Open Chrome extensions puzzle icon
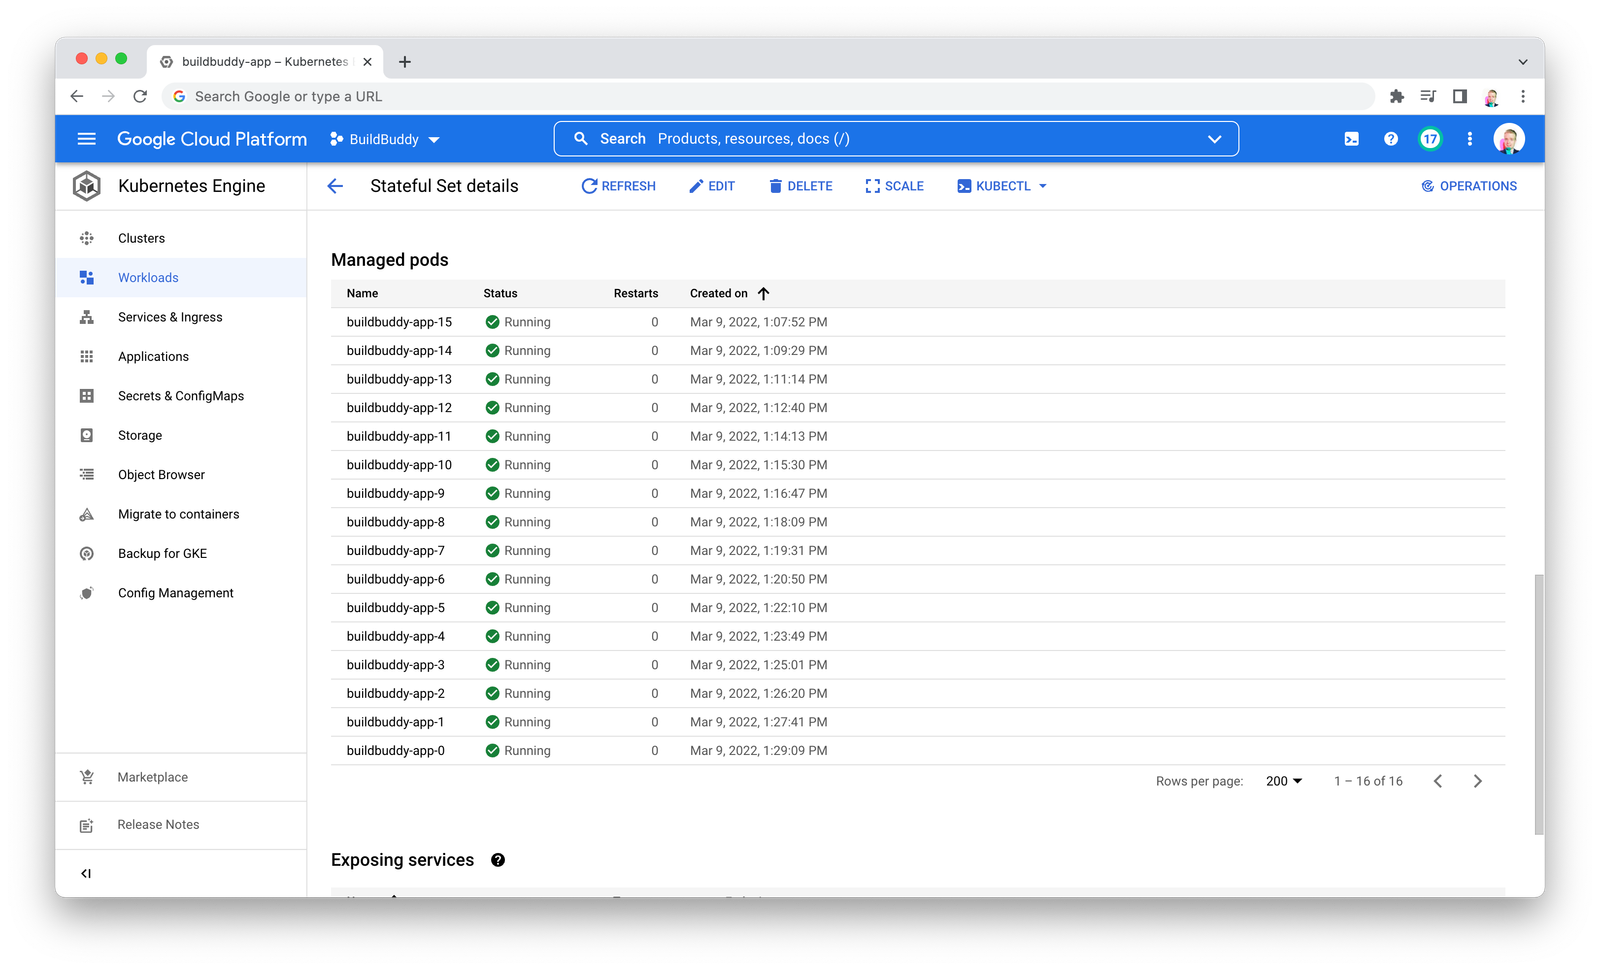The height and width of the screenshot is (970, 1600). [1397, 96]
